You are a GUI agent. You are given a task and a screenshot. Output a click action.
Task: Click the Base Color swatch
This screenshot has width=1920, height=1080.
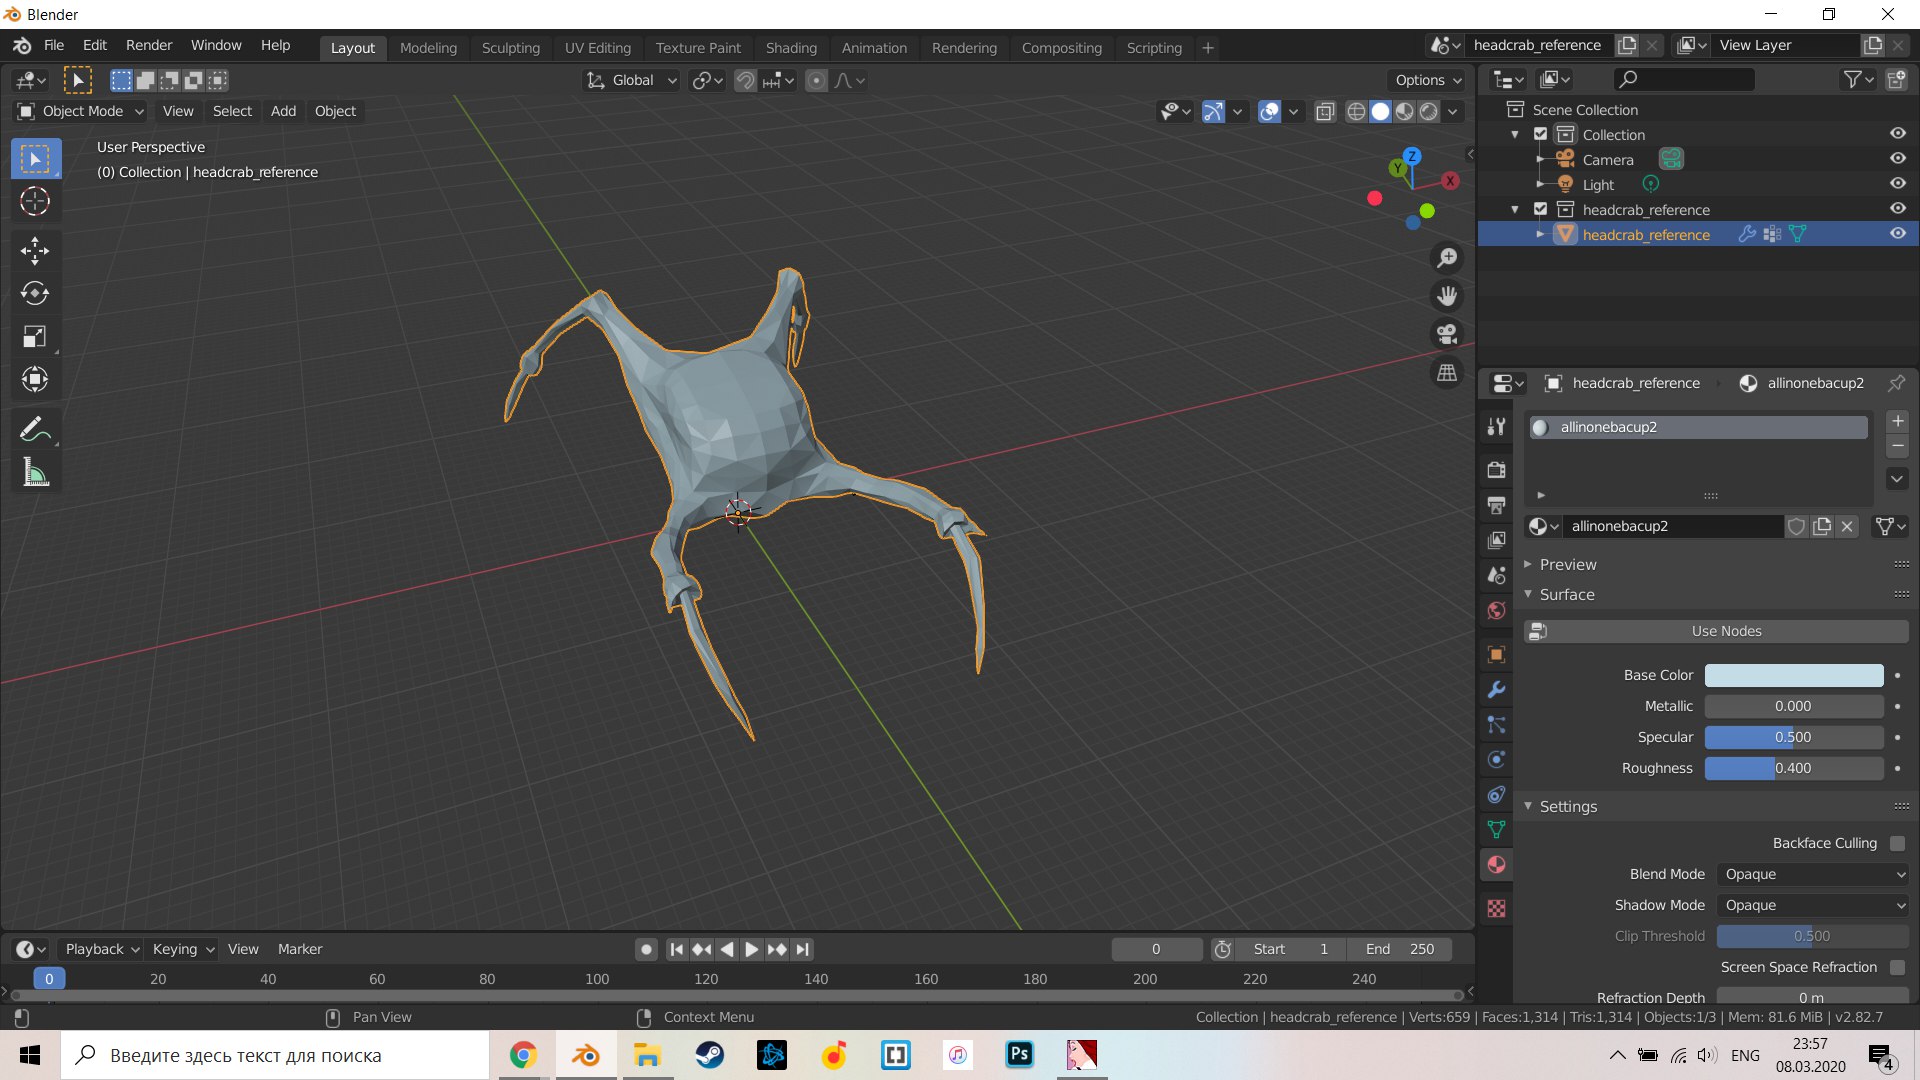pyautogui.click(x=1794, y=676)
